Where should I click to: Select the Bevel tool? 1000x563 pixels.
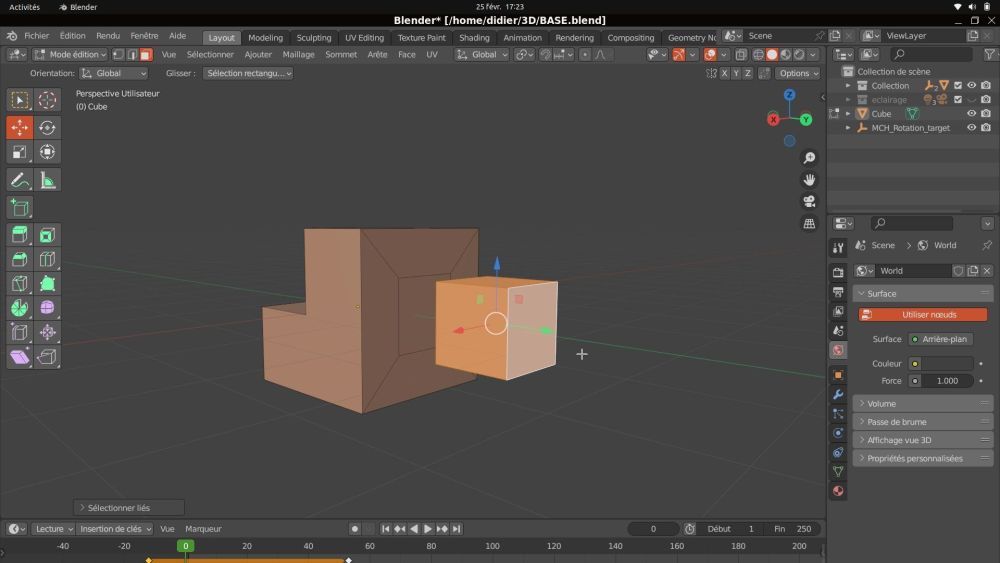[20, 260]
